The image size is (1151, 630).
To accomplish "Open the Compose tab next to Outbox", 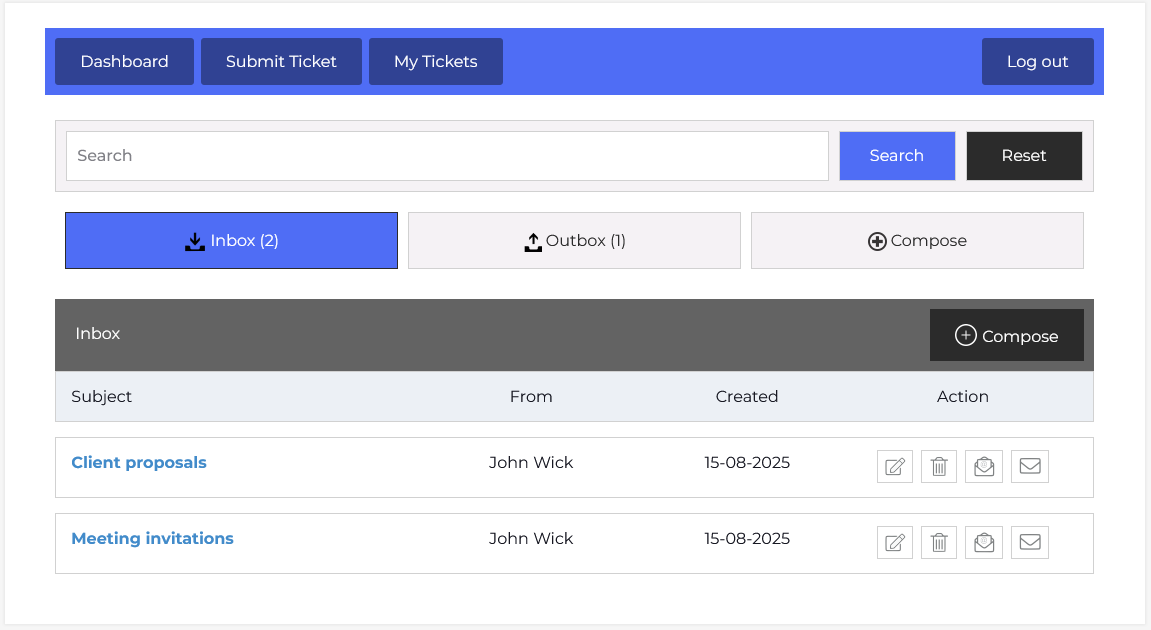I will tap(917, 241).
